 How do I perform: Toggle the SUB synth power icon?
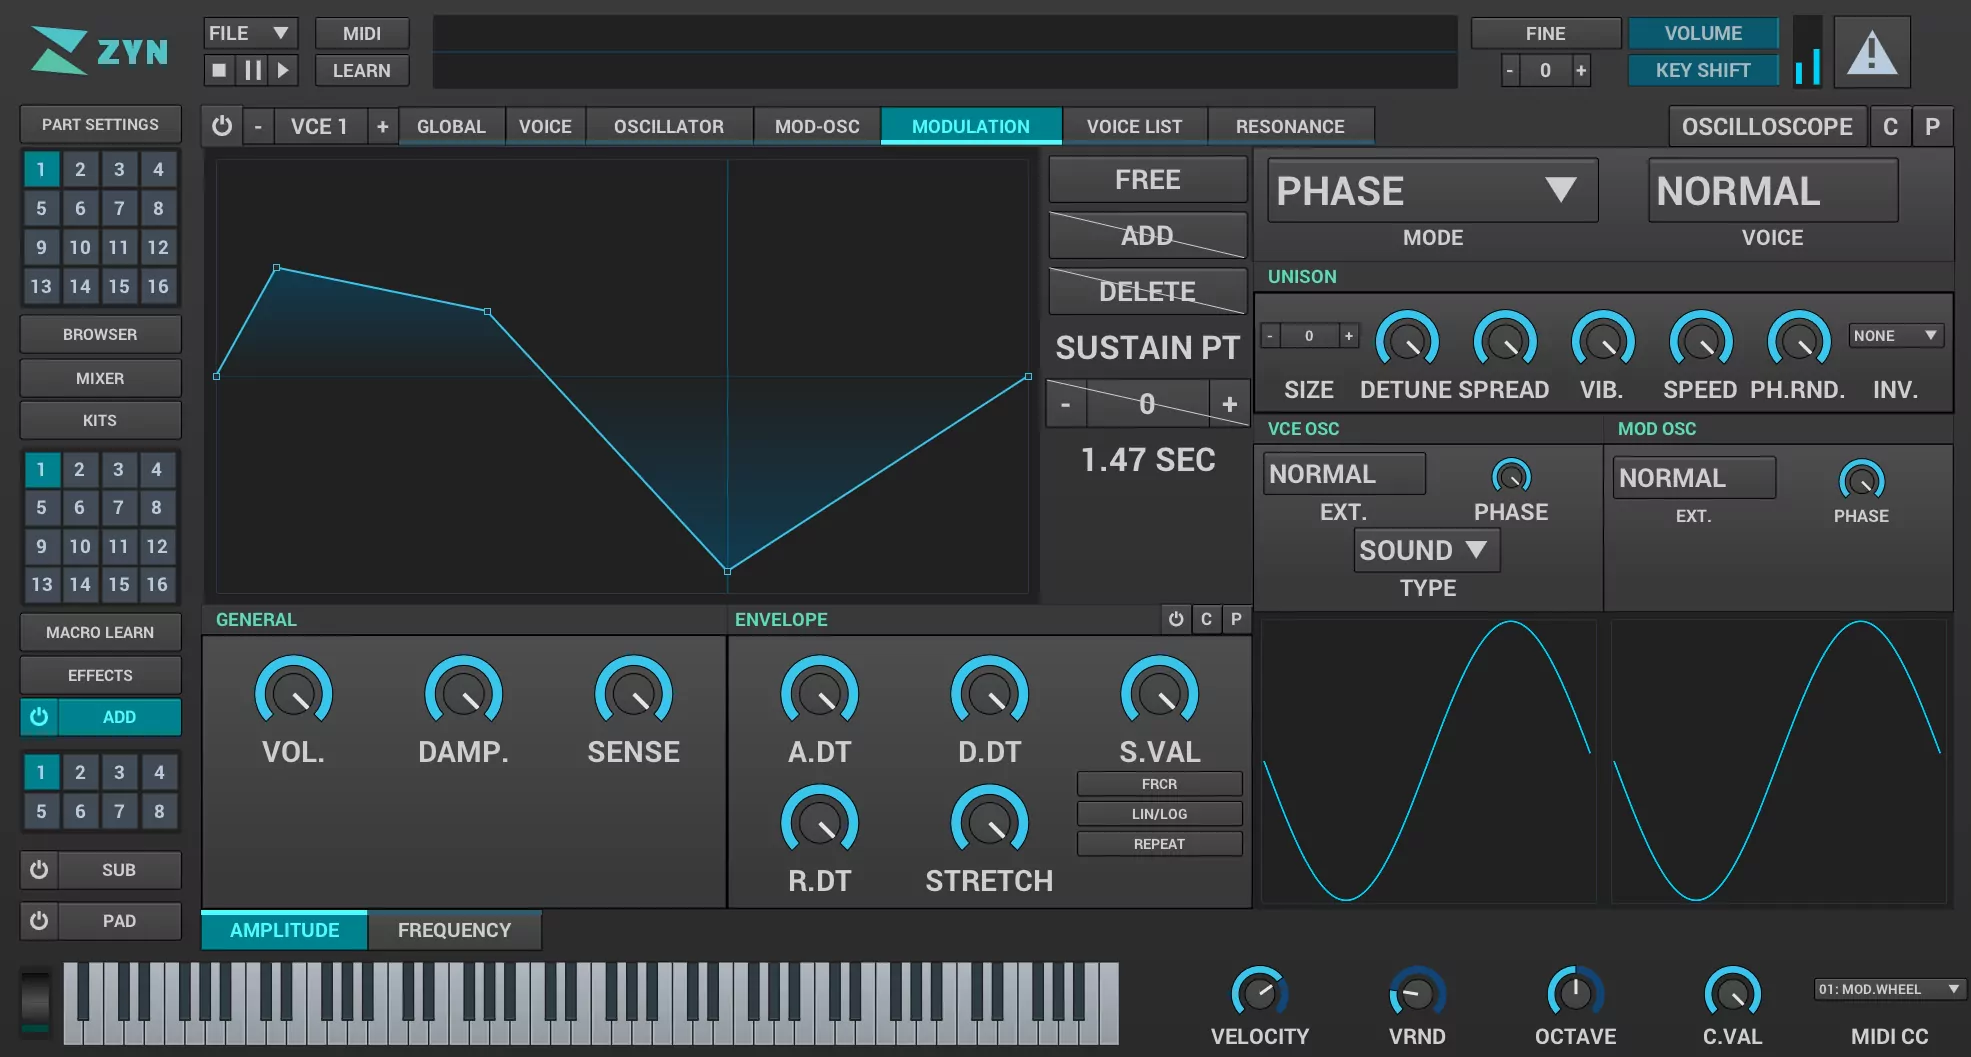point(39,870)
